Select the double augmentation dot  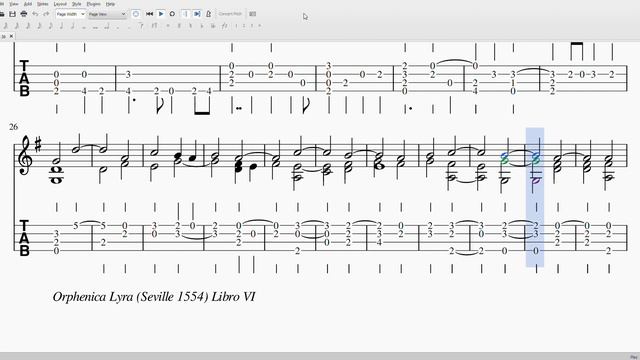129,27
